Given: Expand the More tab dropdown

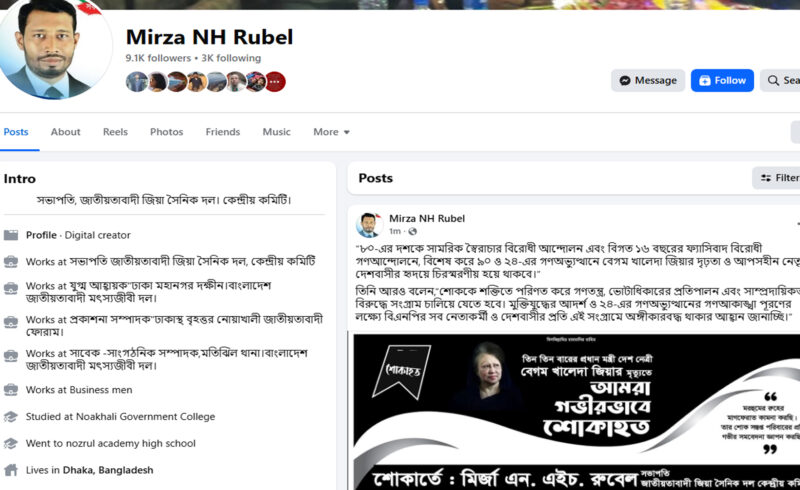Looking at the screenshot, I should pos(332,132).
